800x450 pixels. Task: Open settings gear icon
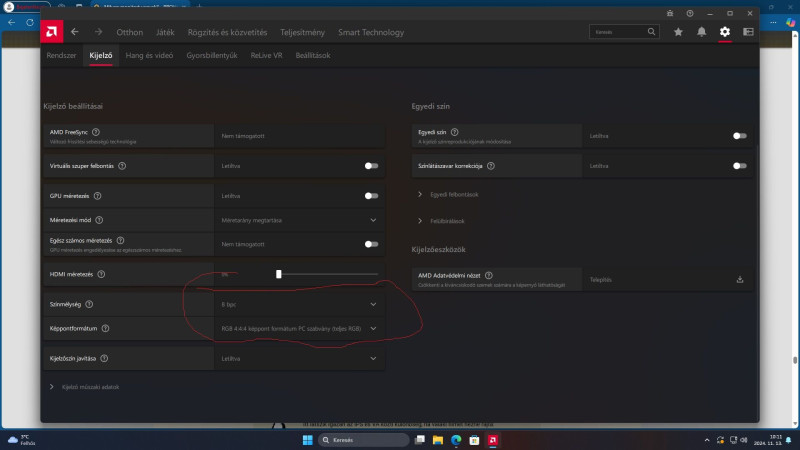click(725, 32)
